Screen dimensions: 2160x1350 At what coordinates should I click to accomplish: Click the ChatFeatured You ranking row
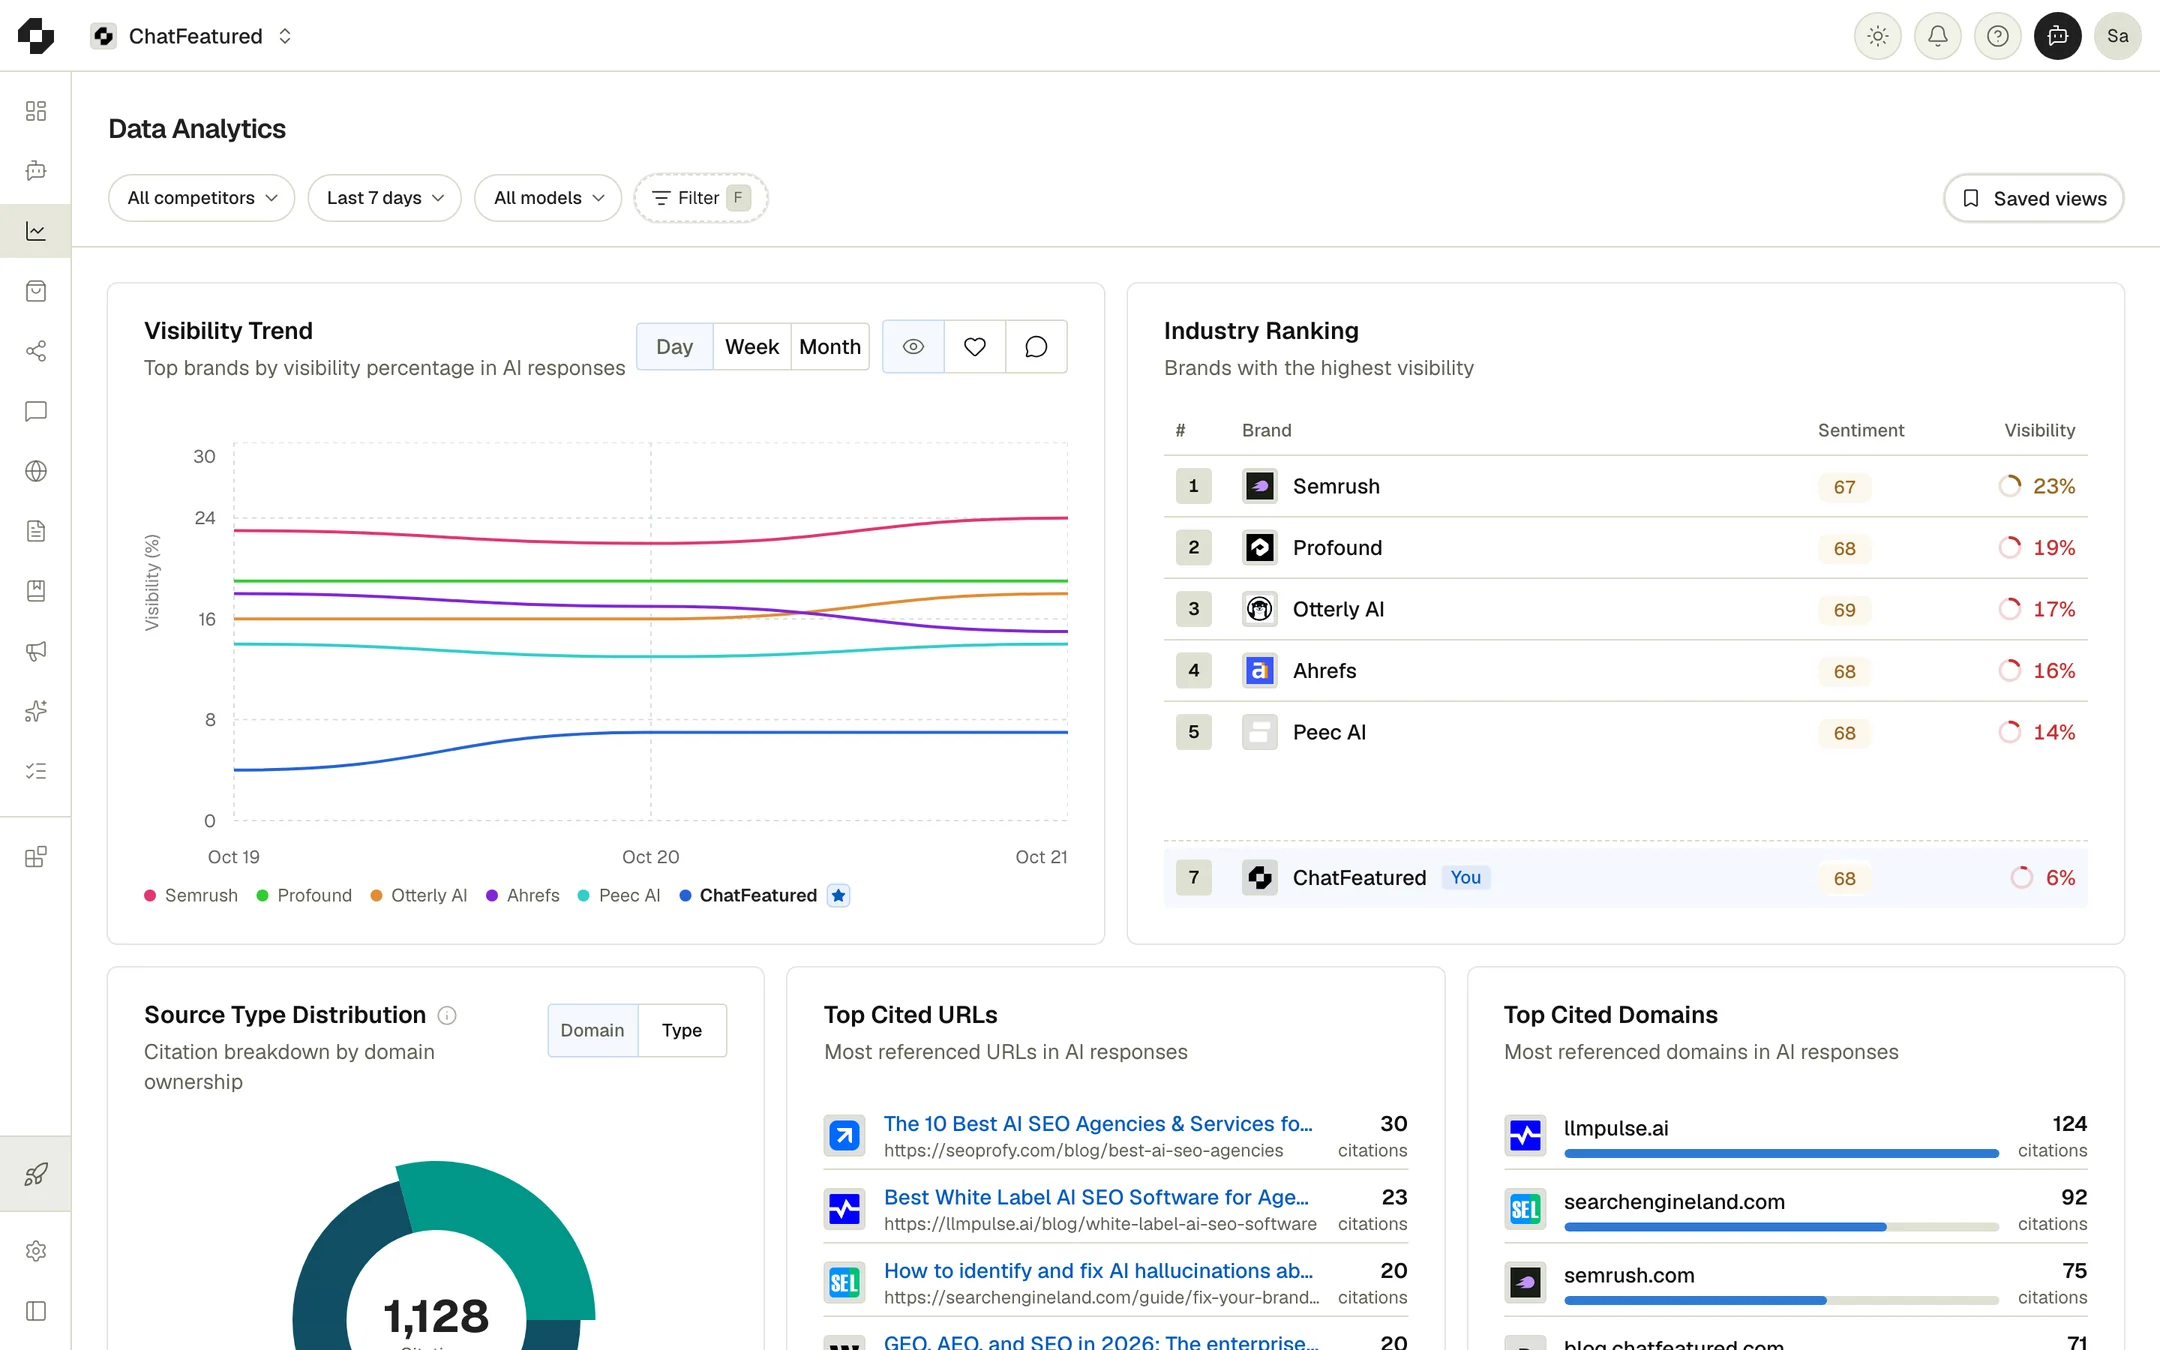click(x=1626, y=878)
